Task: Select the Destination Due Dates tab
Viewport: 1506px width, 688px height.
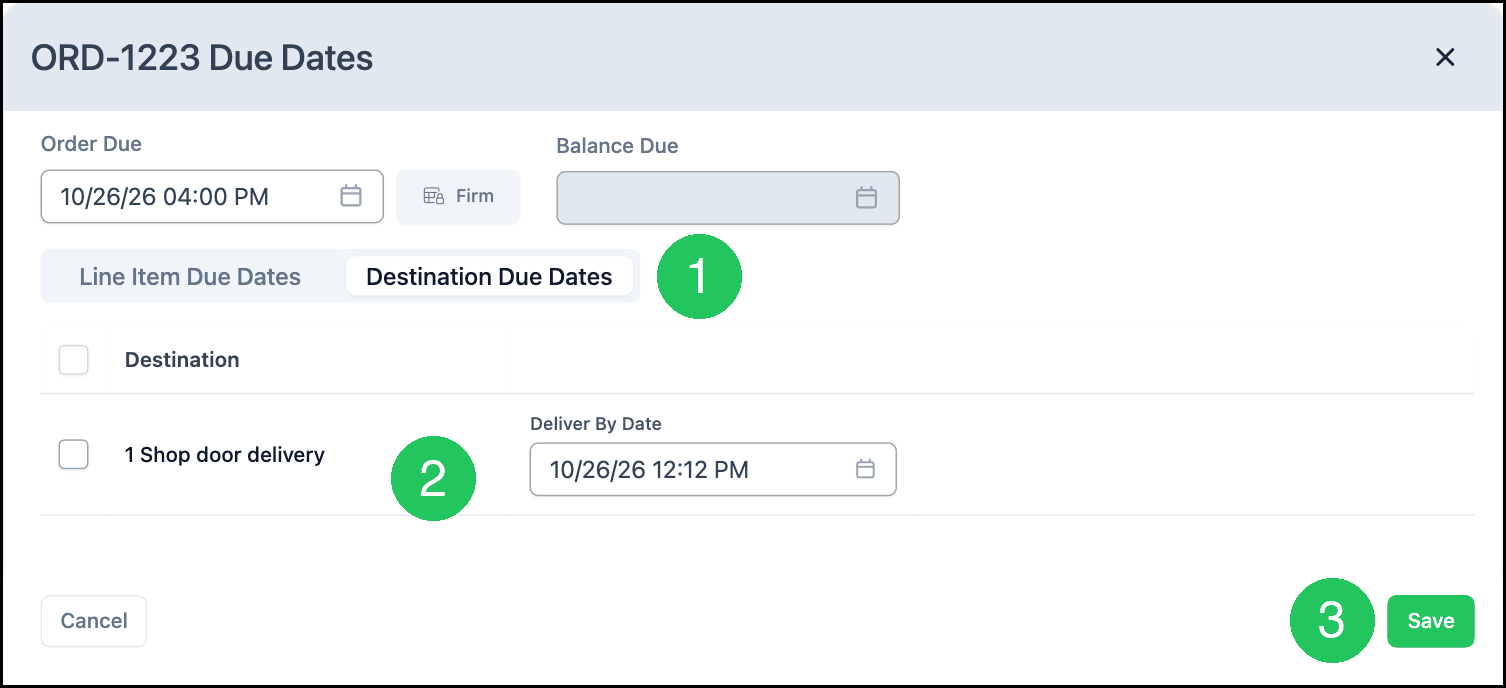Action: [489, 277]
